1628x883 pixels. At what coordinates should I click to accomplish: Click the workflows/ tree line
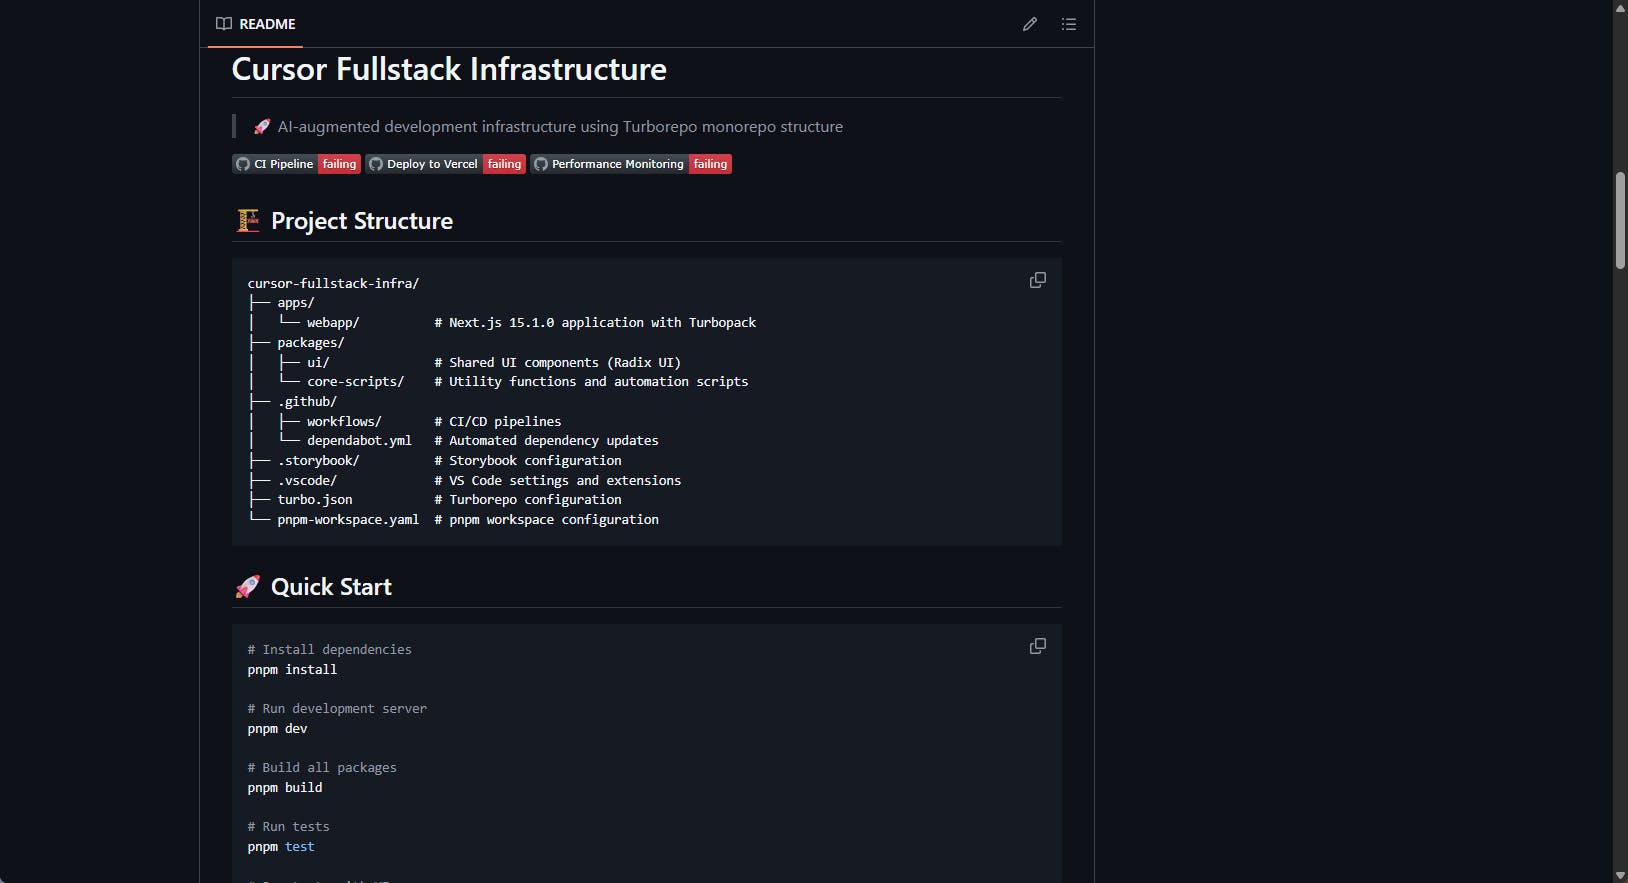click(x=344, y=422)
